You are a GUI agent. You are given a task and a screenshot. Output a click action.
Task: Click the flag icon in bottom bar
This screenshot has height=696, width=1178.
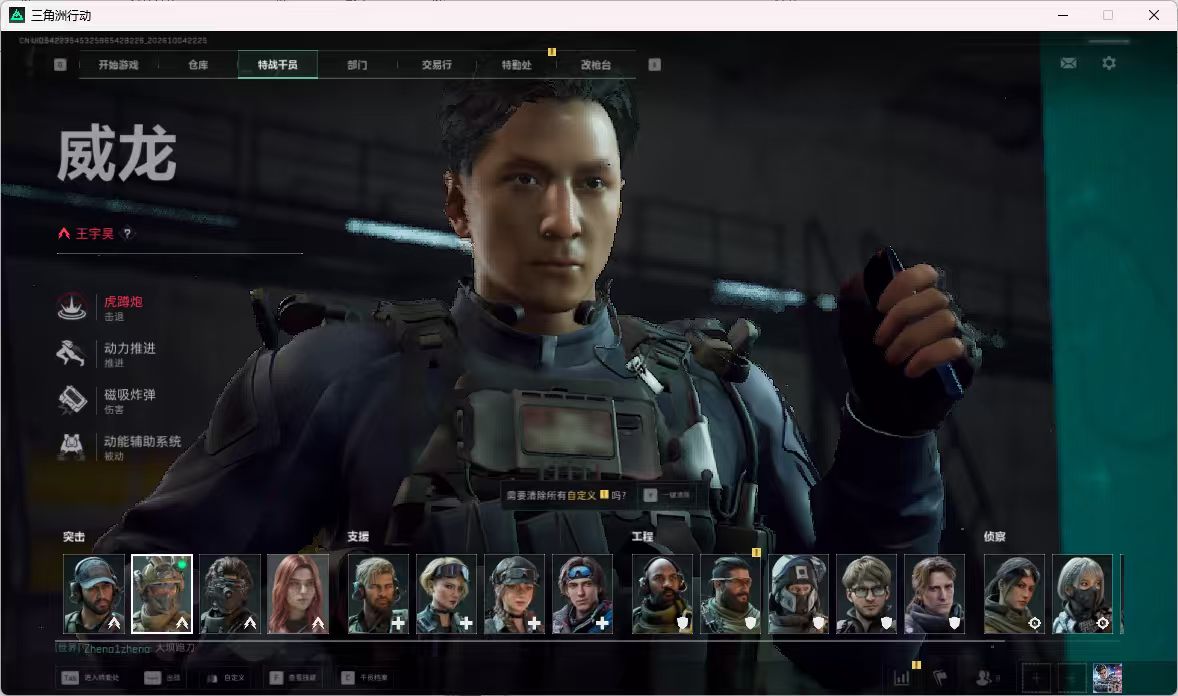[940, 678]
